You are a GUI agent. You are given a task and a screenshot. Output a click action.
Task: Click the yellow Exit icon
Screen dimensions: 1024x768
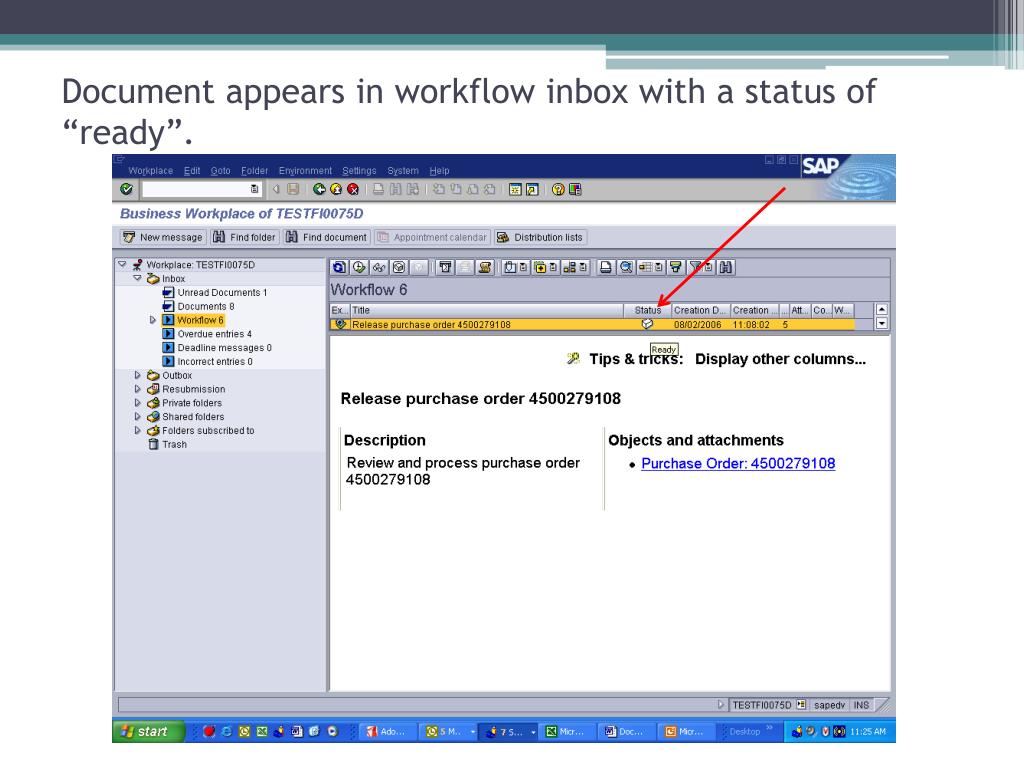(336, 189)
